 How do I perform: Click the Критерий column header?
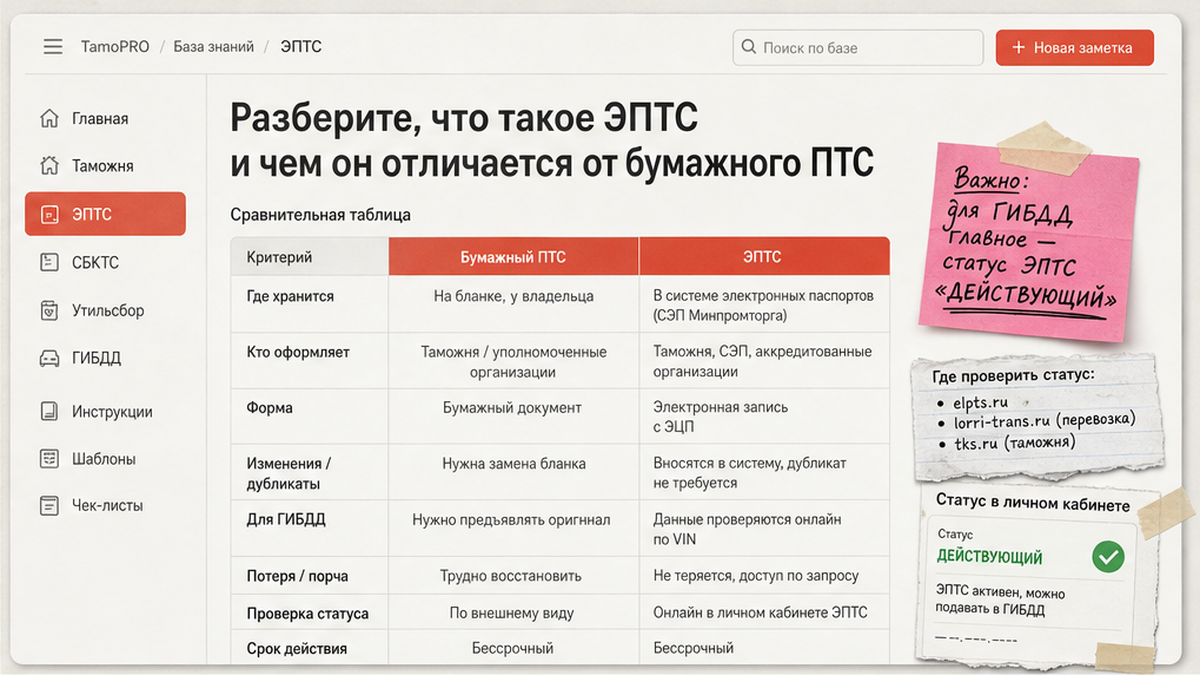tap(310, 257)
